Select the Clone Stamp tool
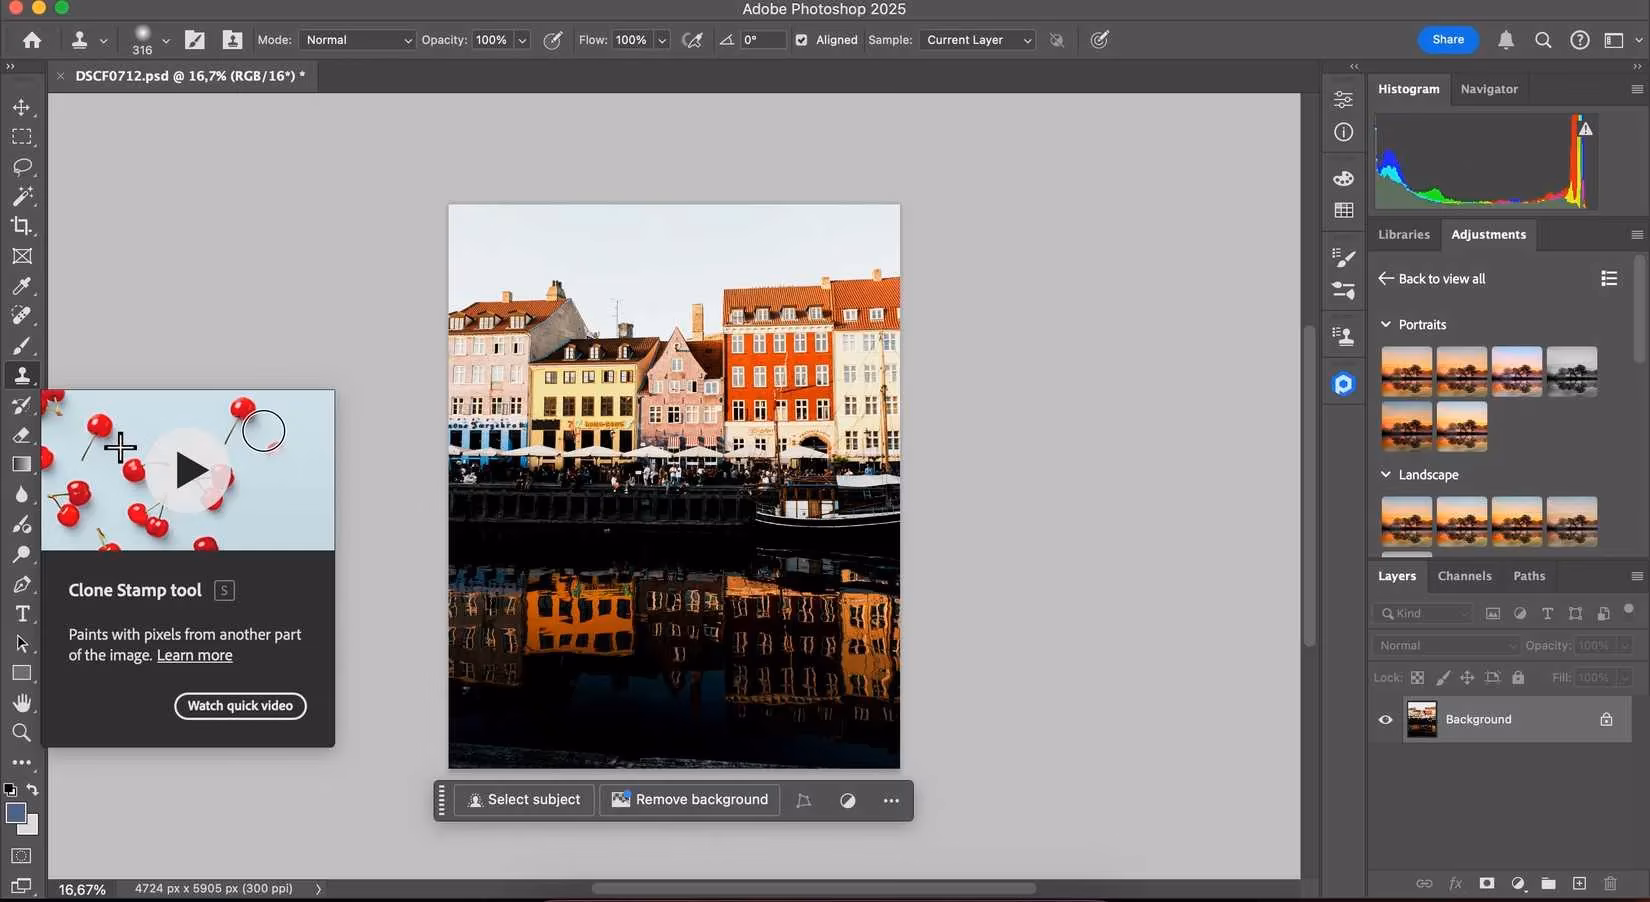1650x902 pixels. 22,375
